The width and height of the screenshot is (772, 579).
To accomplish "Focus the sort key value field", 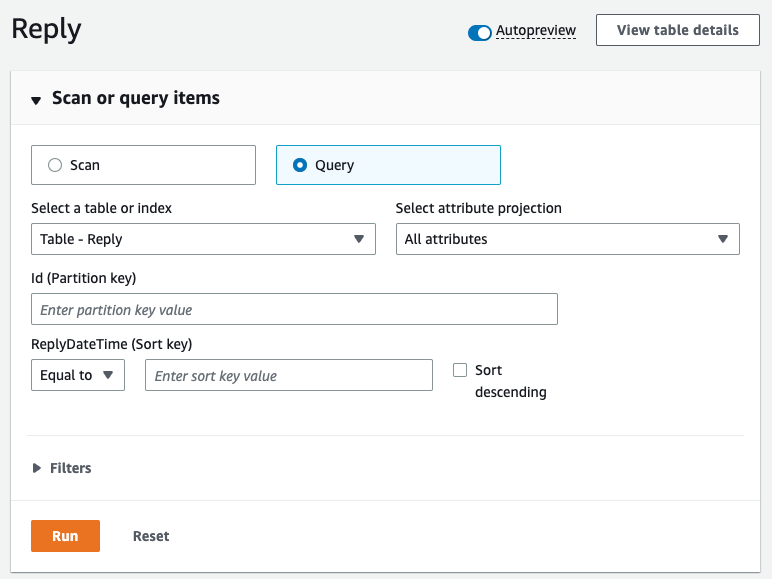I will point(288,376).
